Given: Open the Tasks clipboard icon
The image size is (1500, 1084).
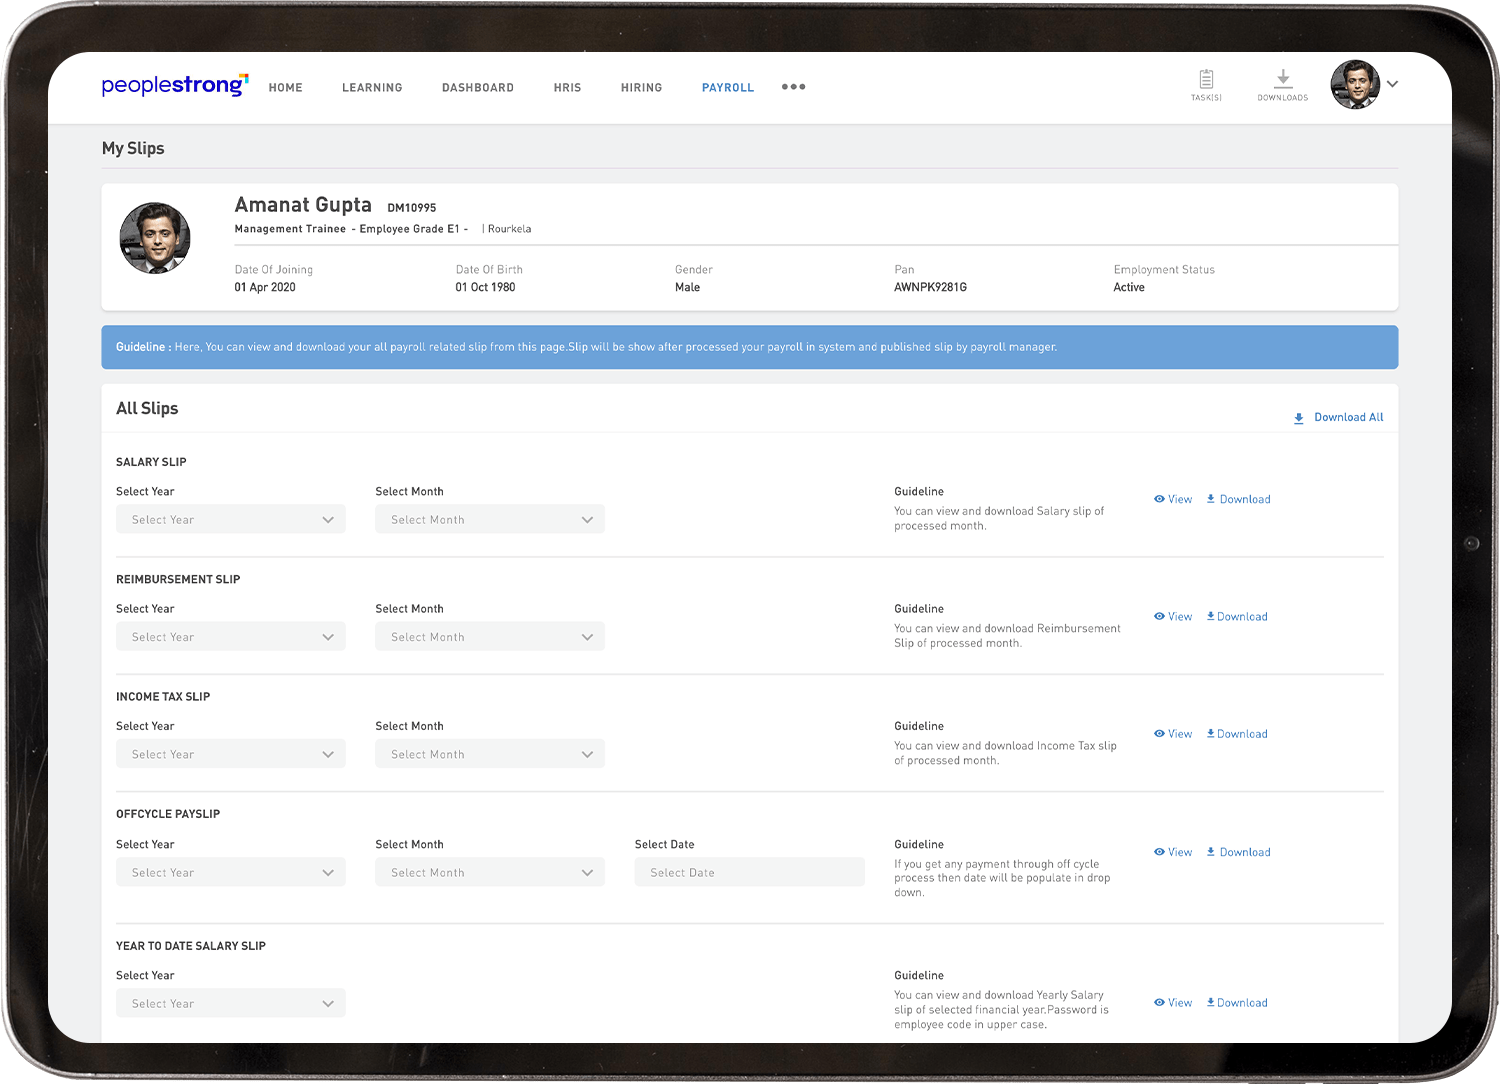Looking at the screenshot, I should pyautogui.click(x=1206, y=80).
